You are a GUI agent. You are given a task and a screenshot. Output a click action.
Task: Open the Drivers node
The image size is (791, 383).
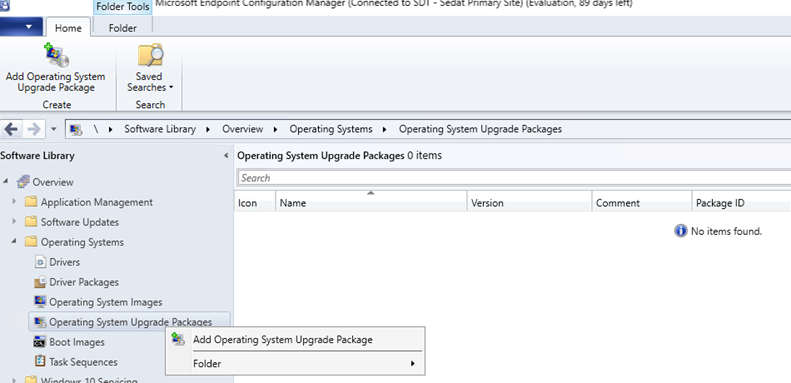pyautogui.click(x=65, y=262)
